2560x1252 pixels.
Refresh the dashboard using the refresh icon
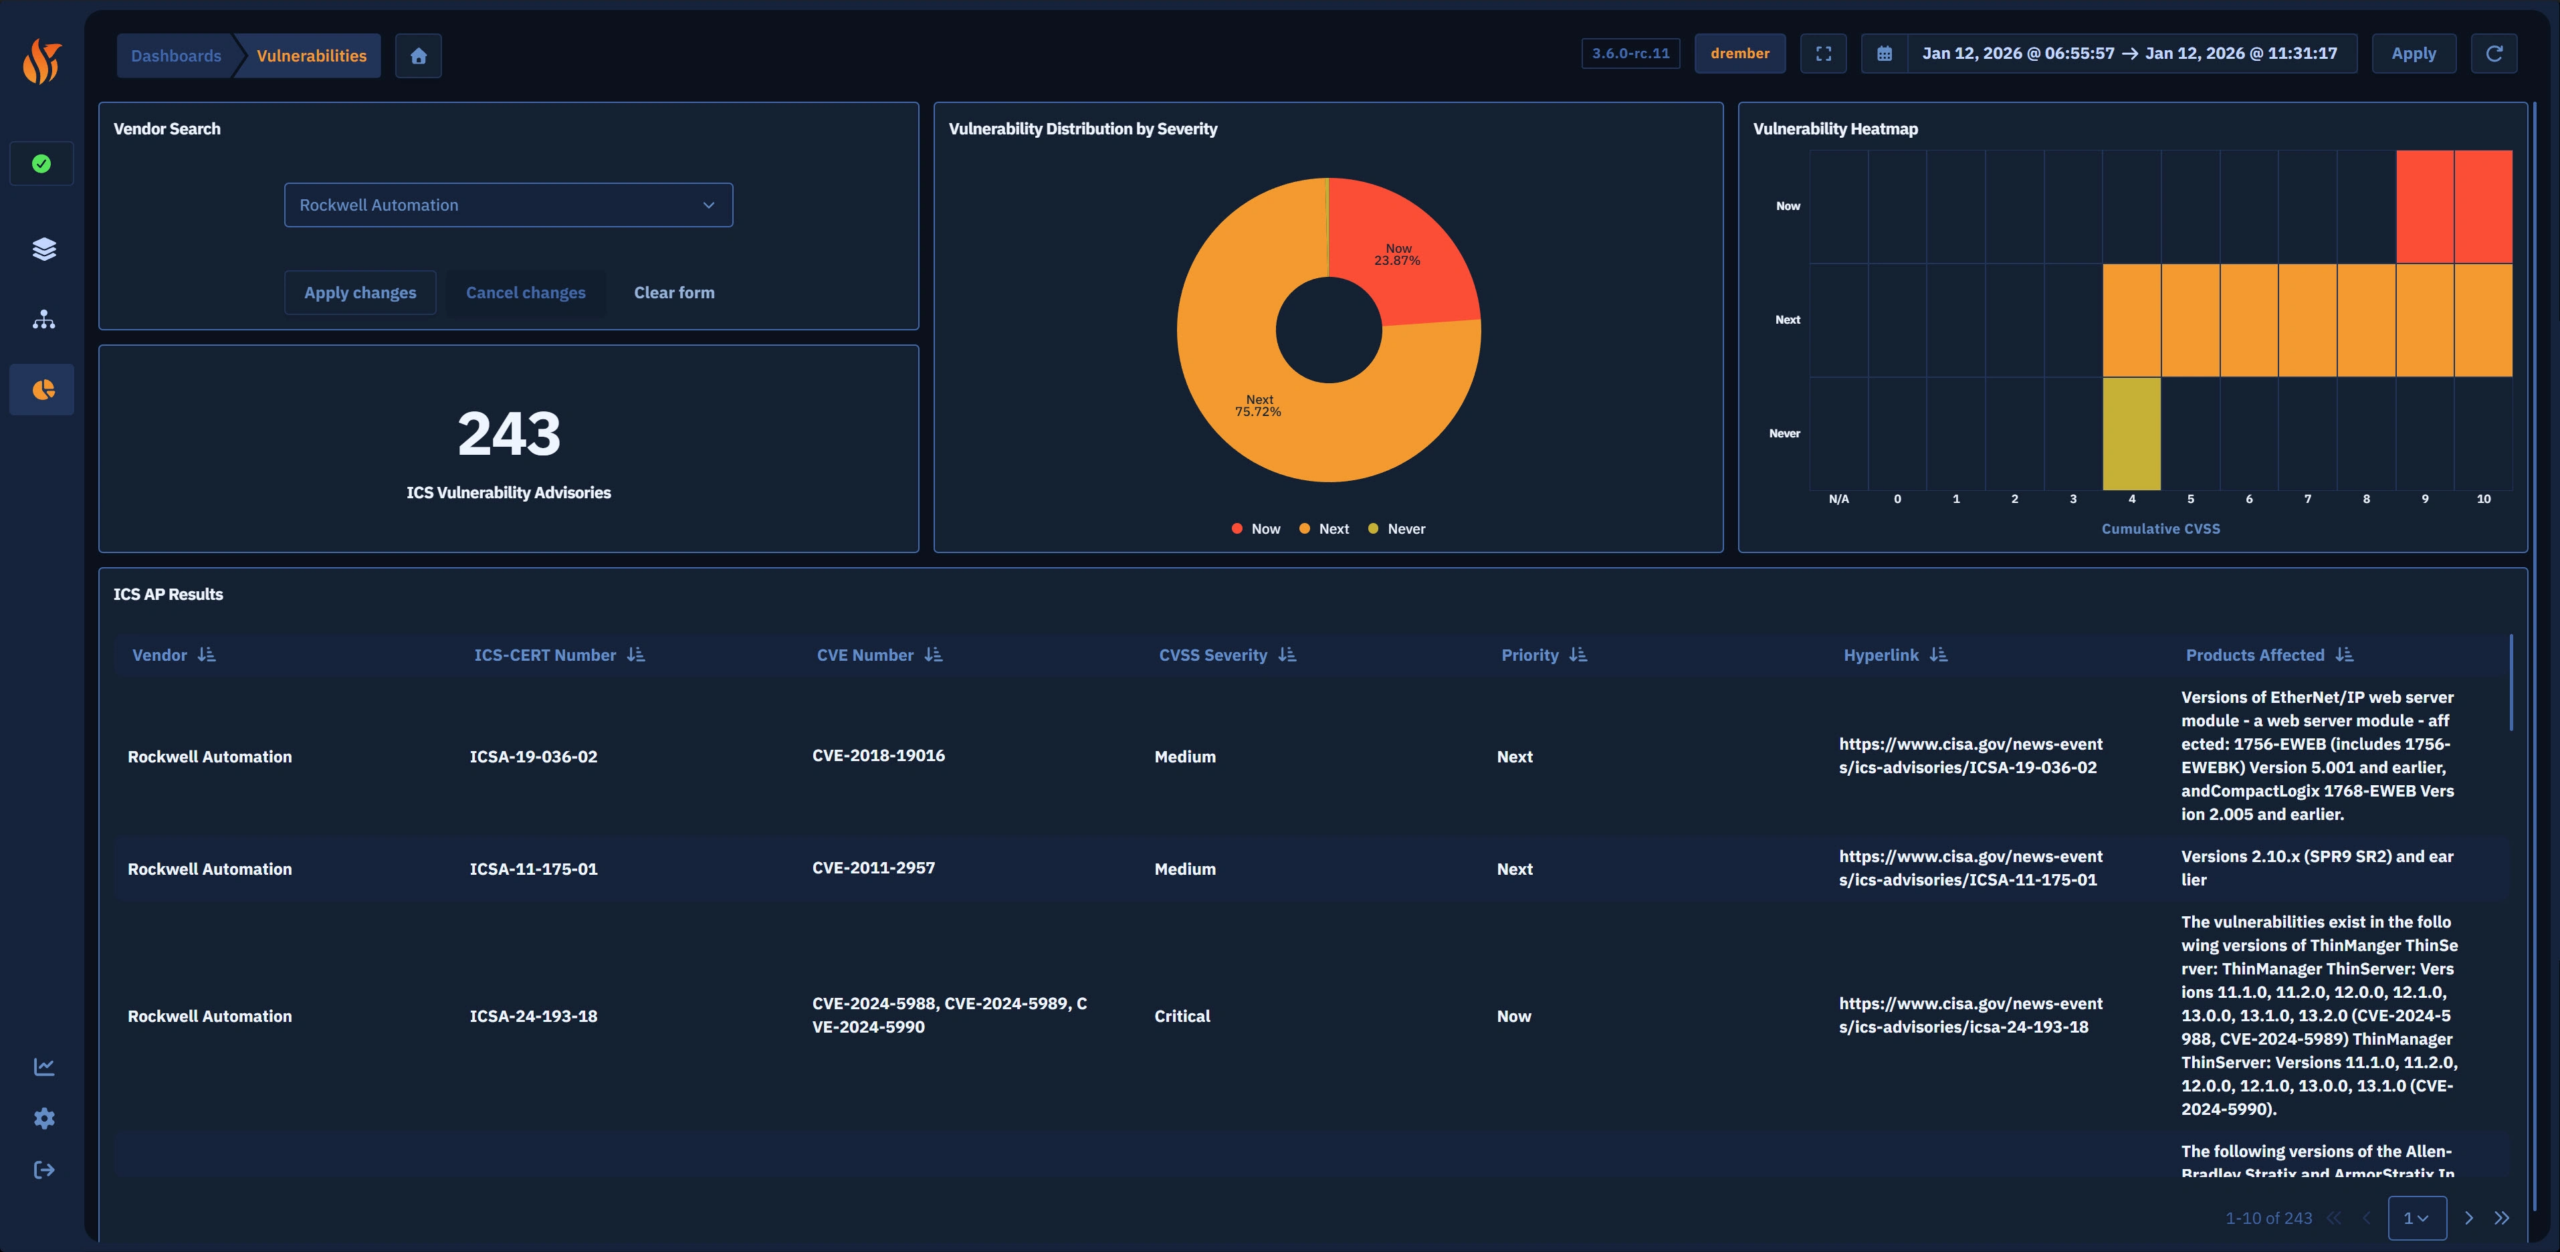2494,53
